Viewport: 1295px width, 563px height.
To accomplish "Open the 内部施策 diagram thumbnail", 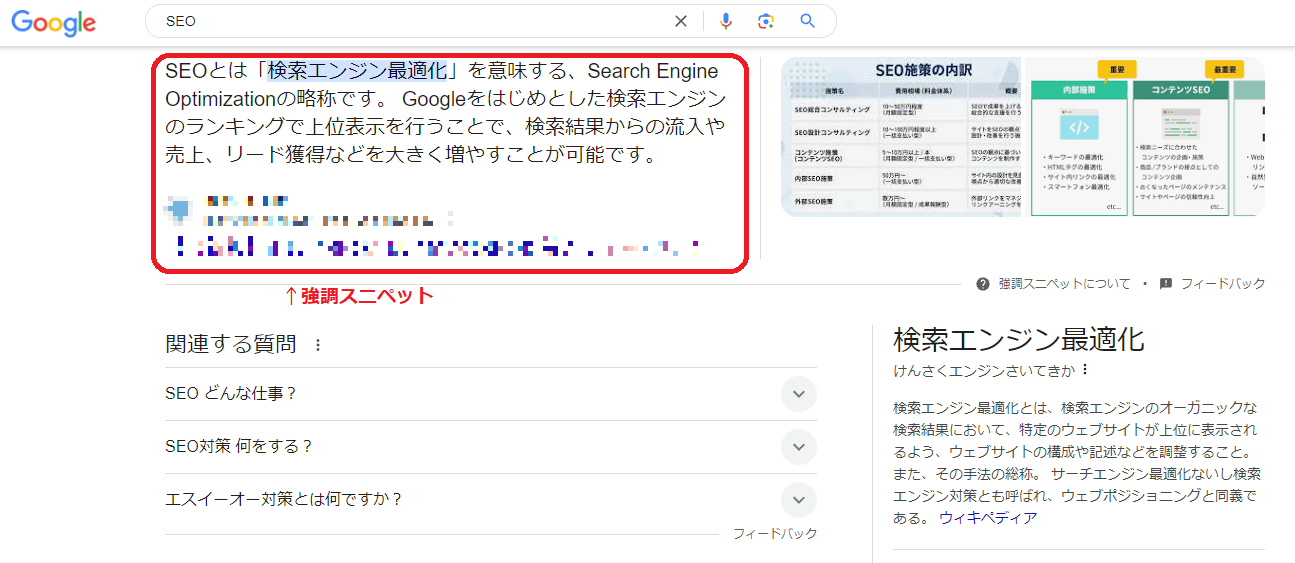I will pyautogui.click(x=1079, y=139).
